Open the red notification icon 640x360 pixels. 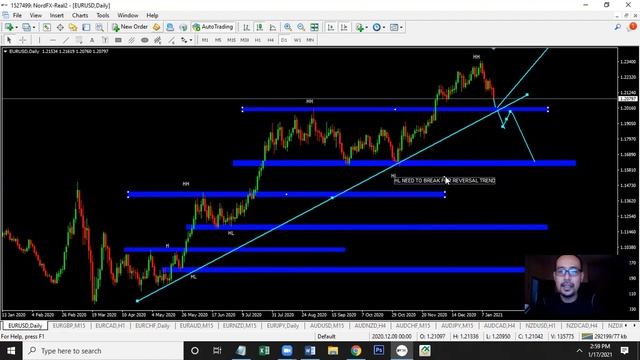click(632, 27)
